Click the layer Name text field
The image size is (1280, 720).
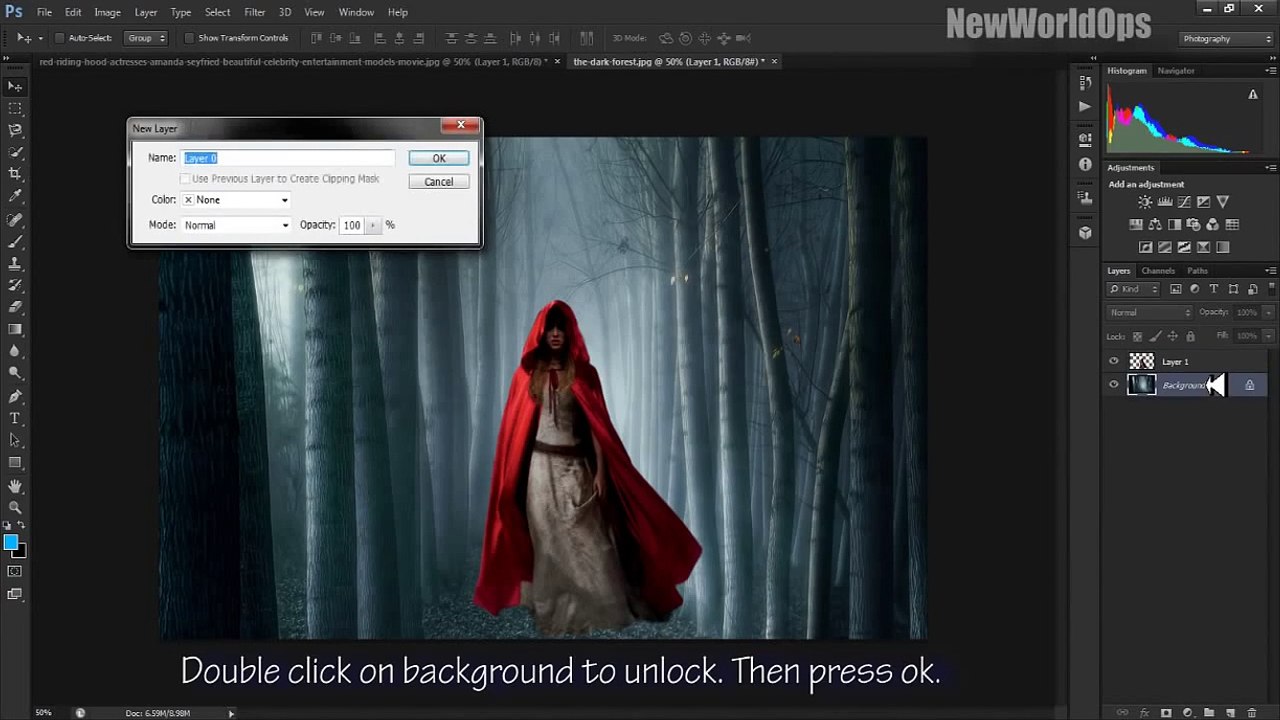288,158
